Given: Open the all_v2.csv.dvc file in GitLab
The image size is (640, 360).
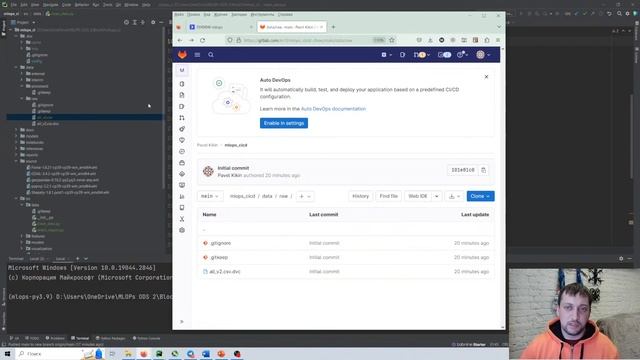Looking at the screenshot, I should [225, 272].
